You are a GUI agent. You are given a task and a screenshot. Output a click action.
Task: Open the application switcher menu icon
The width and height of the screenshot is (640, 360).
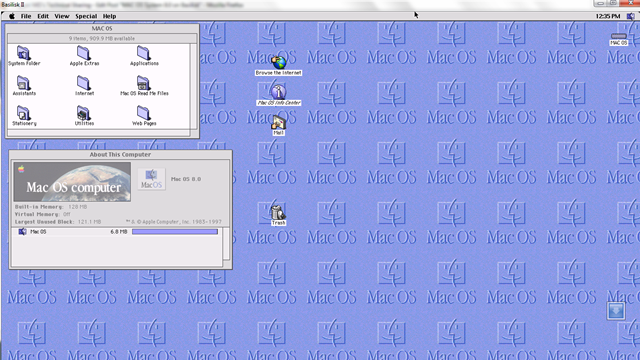631,16
